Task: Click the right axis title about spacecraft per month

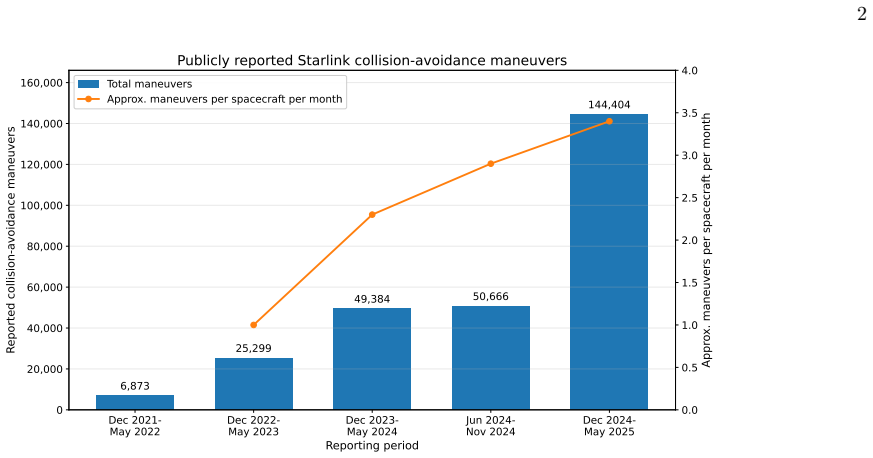Action: pos(706,240)
